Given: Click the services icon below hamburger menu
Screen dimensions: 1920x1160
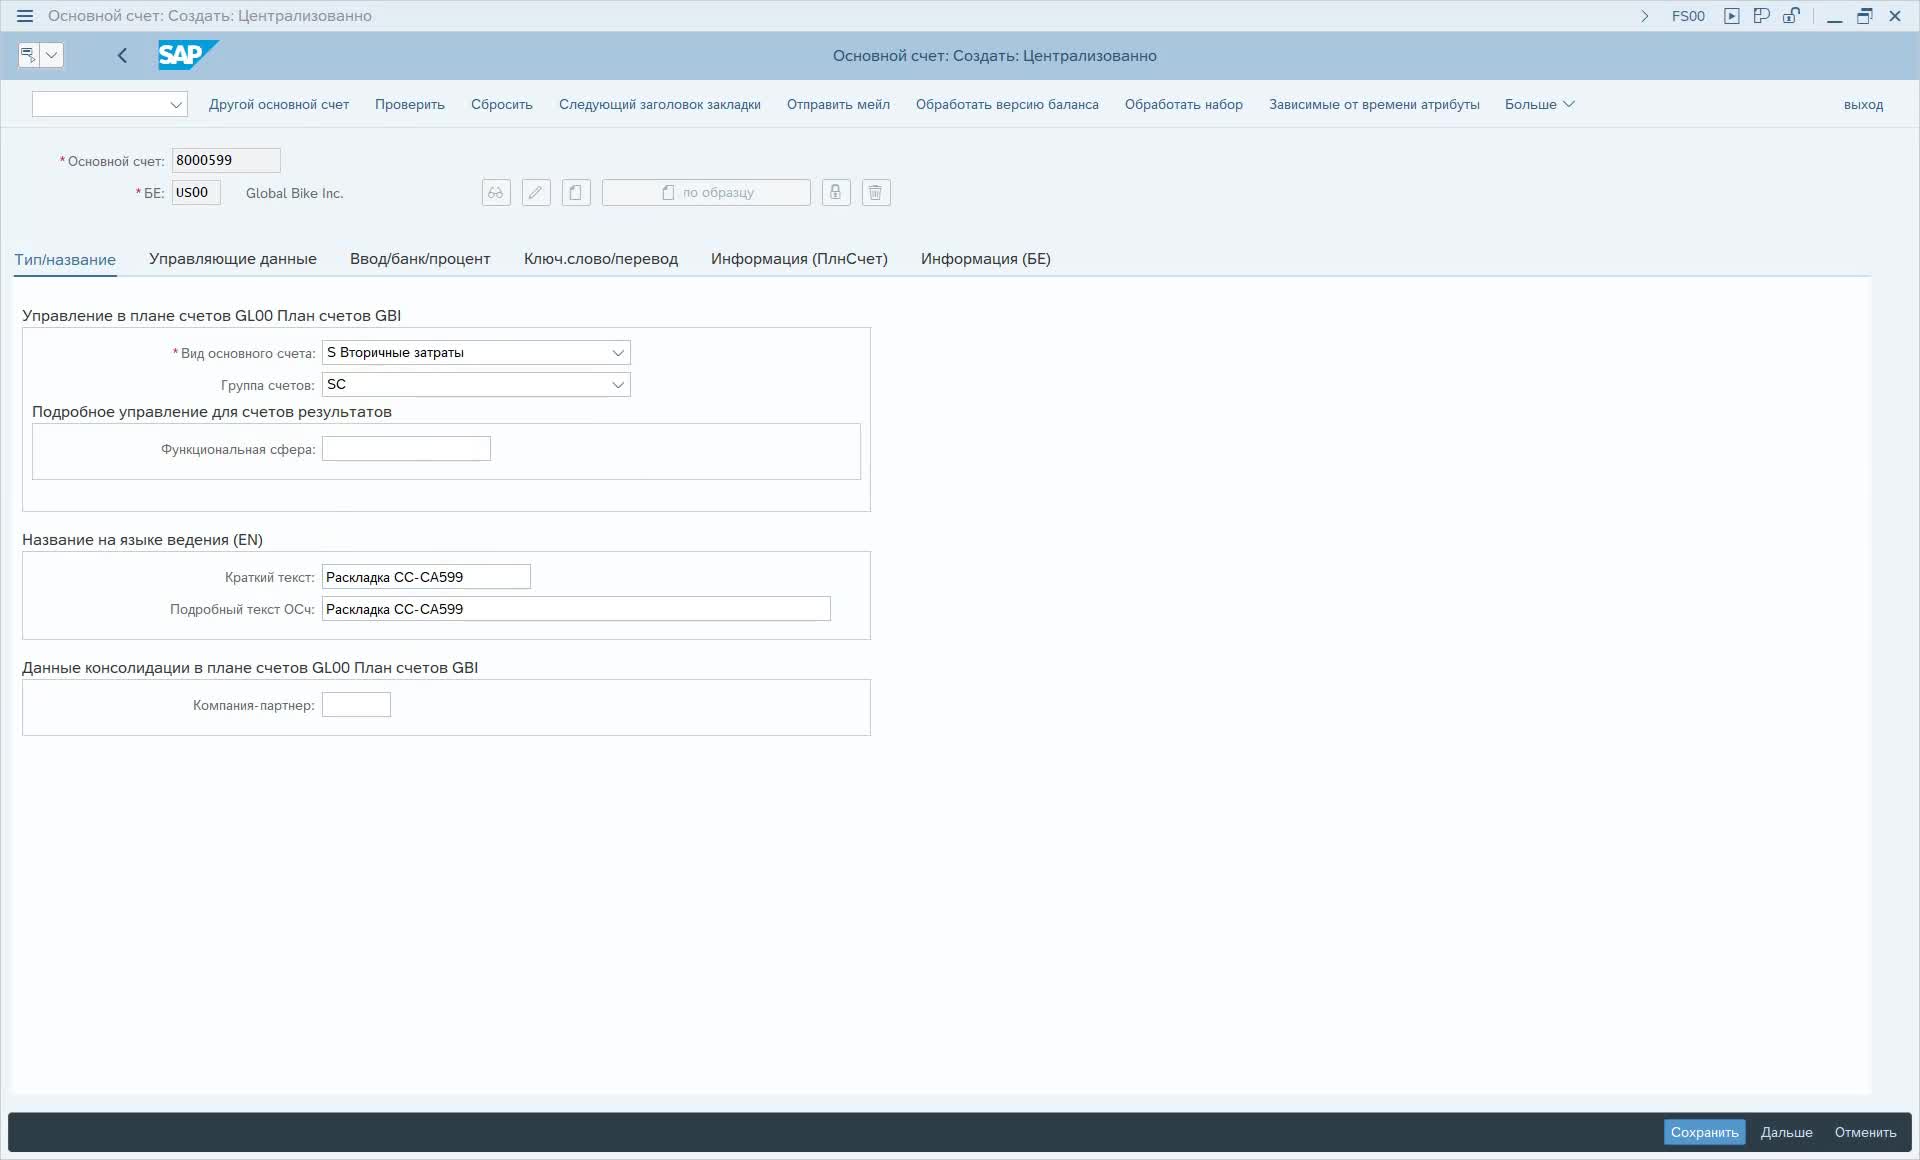Looking at the screenshot, I should [x=28, y=55].
